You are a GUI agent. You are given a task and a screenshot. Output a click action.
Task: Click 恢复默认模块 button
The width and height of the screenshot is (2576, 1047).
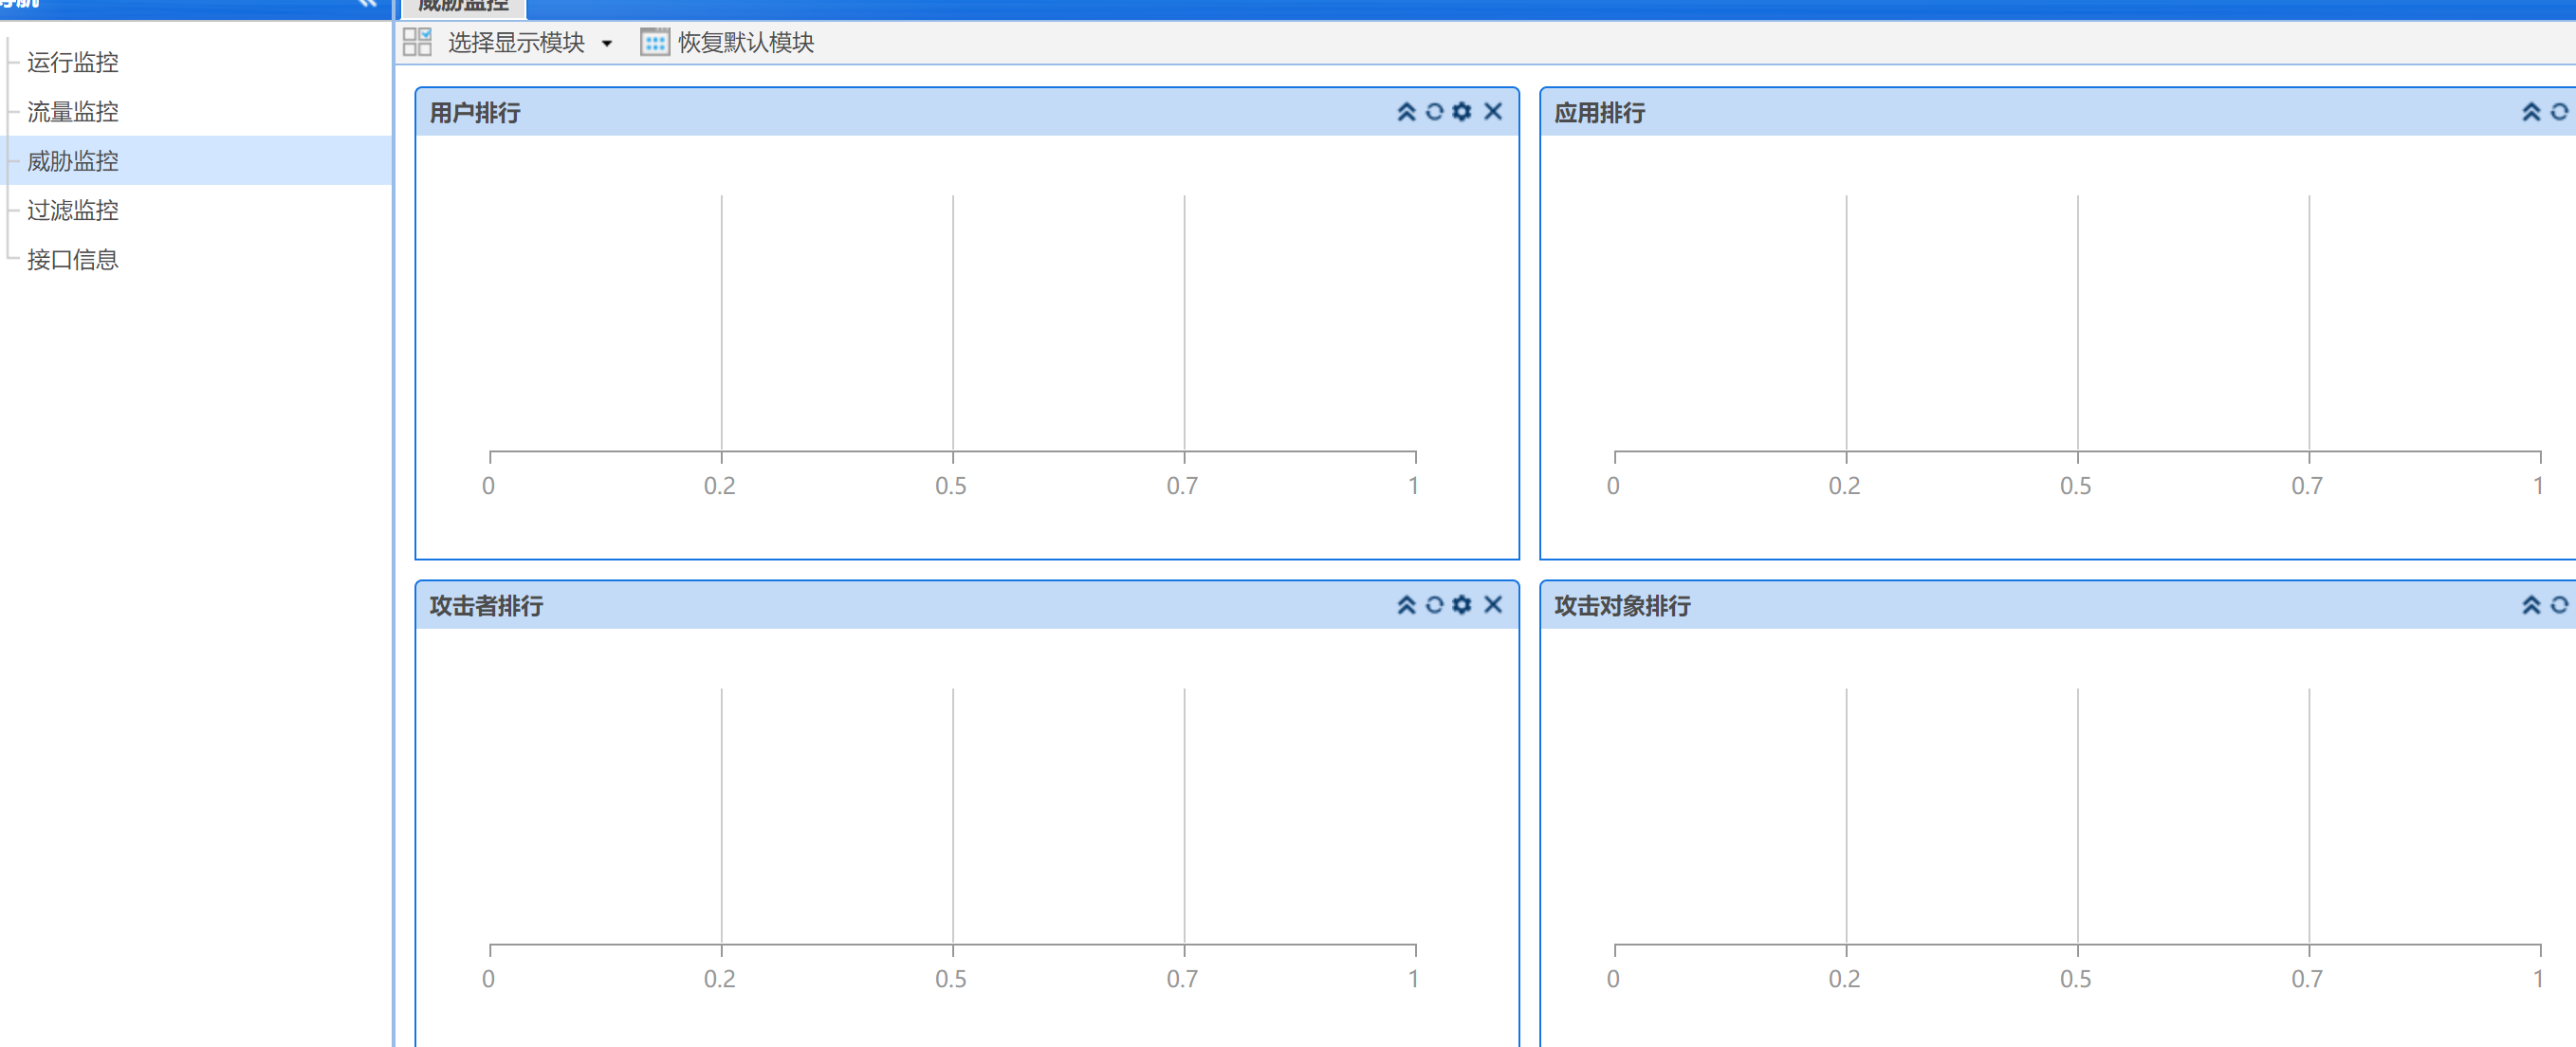728,43
